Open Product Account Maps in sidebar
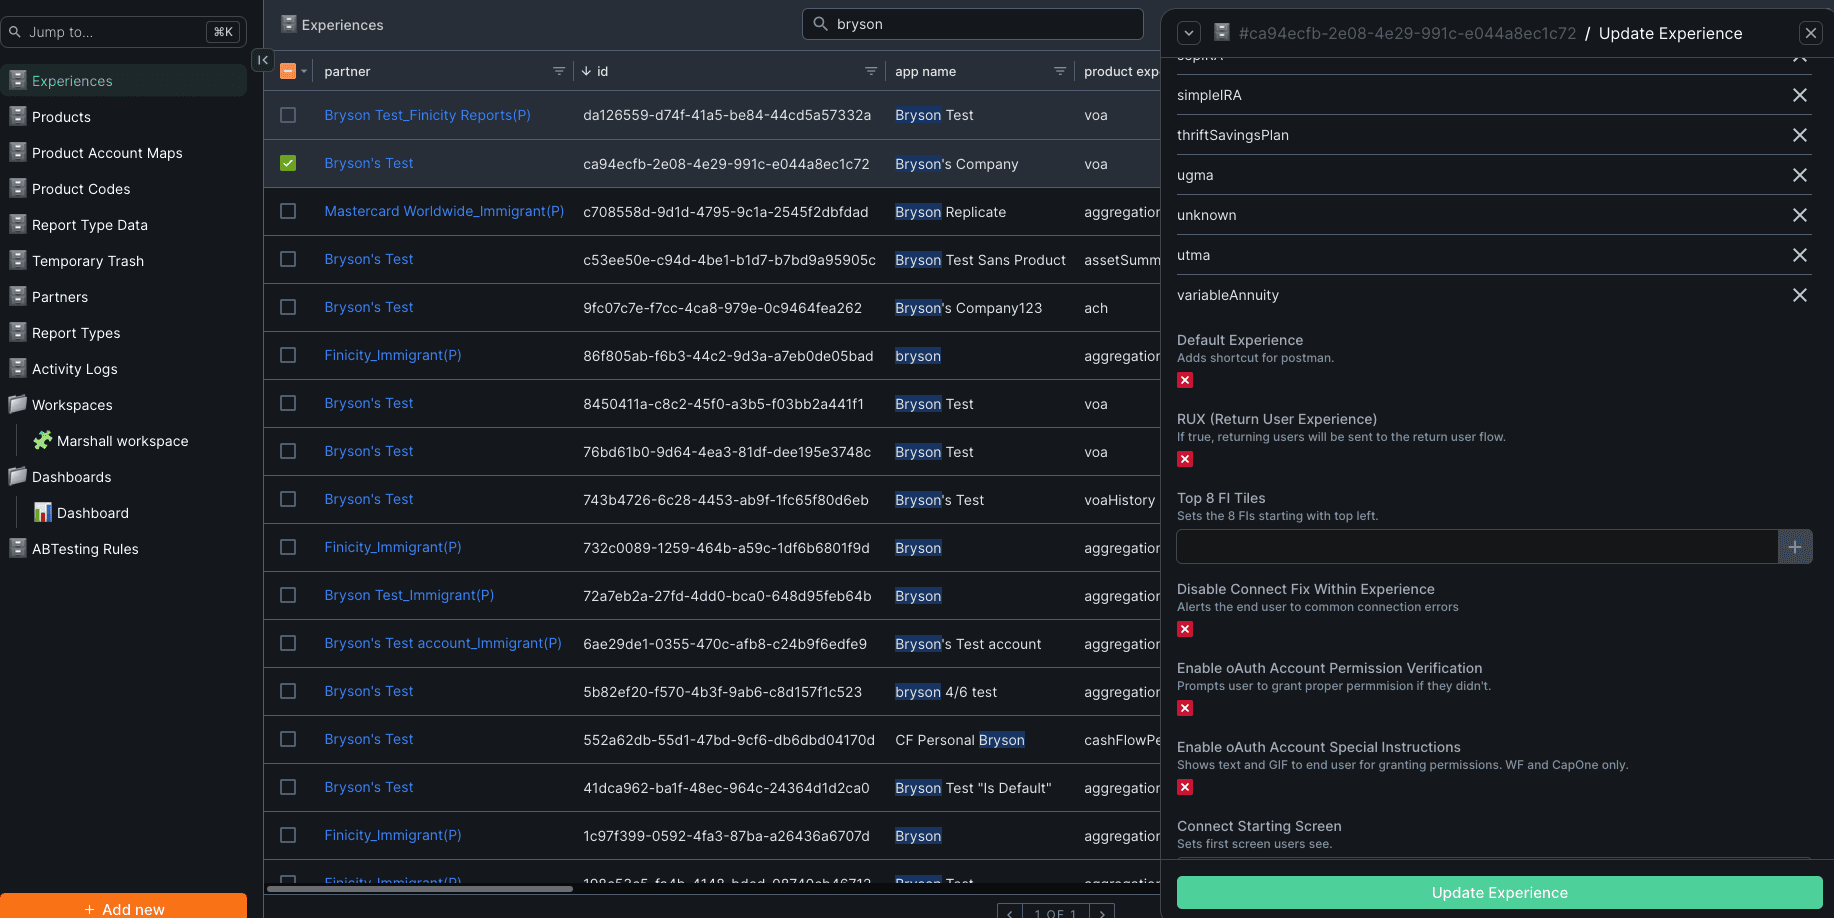The height and width of the screenshot is (918, 1834). tap(107, 153)
